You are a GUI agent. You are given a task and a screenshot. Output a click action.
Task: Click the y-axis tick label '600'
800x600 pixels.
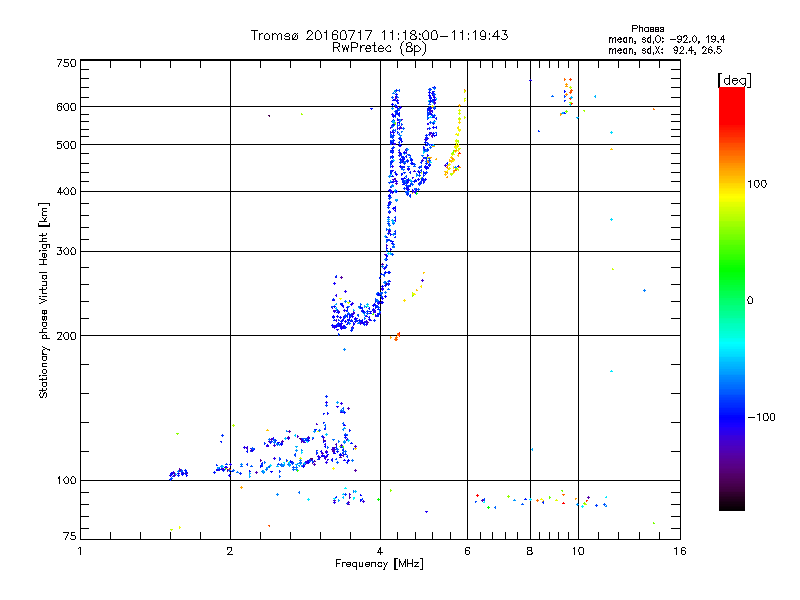(66, 107)
